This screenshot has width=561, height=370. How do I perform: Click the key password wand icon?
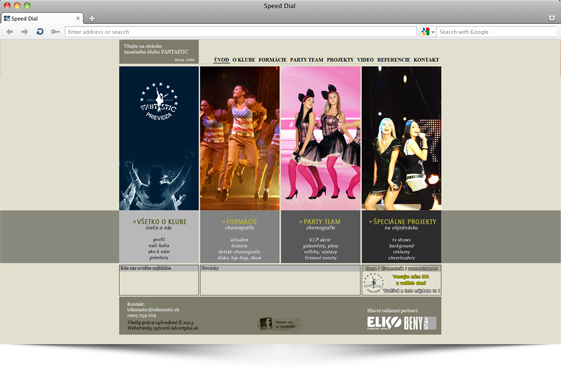(55, 32)
